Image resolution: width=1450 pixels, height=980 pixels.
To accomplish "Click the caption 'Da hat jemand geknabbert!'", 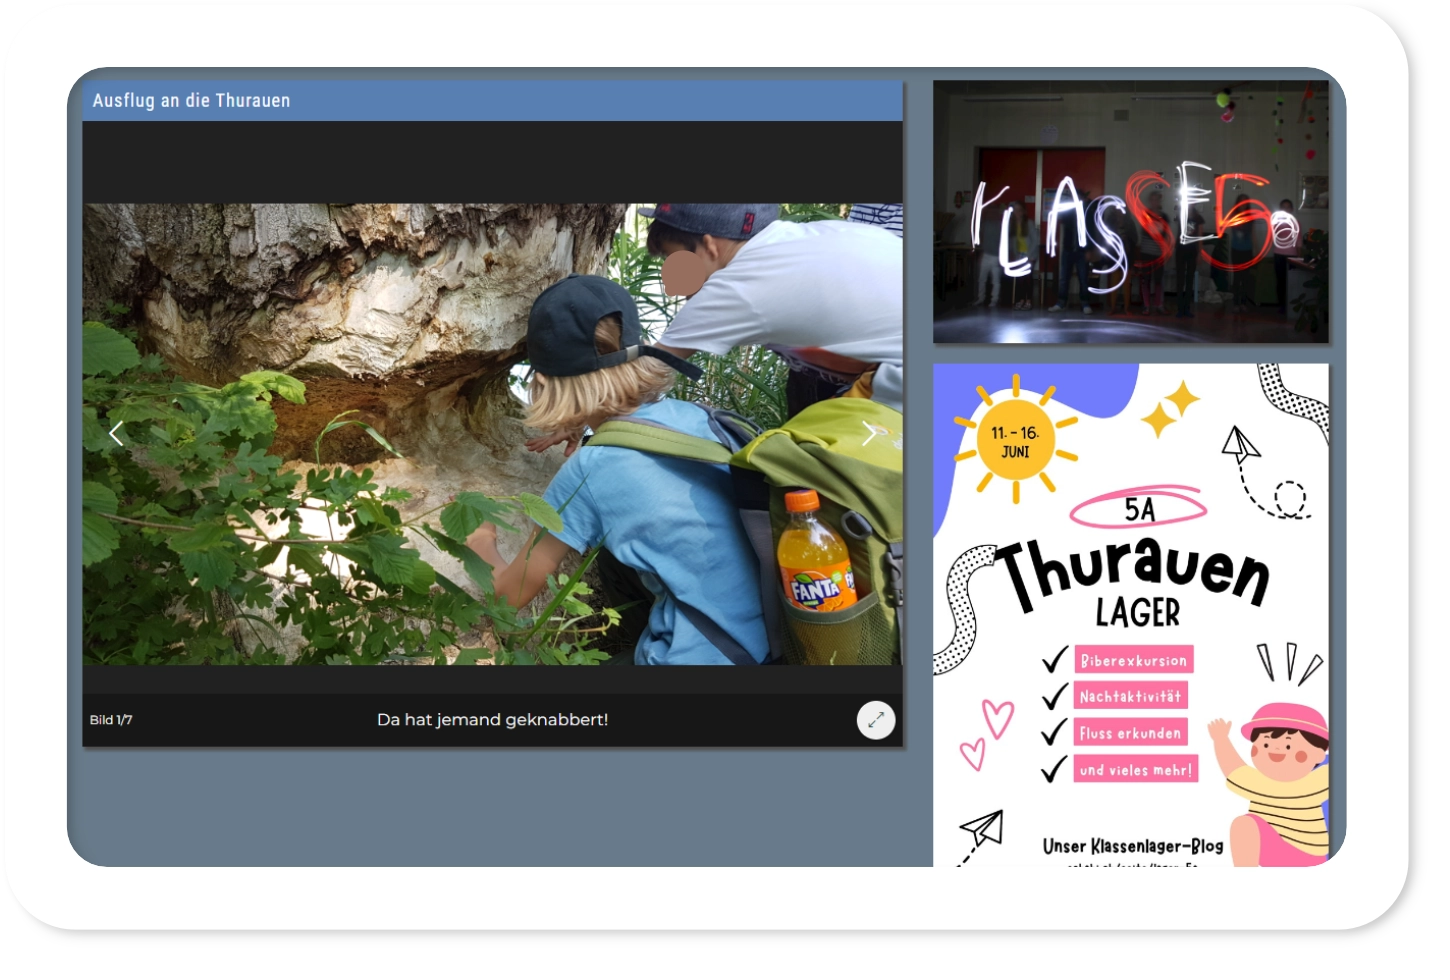I will click(x=492, y=720).
